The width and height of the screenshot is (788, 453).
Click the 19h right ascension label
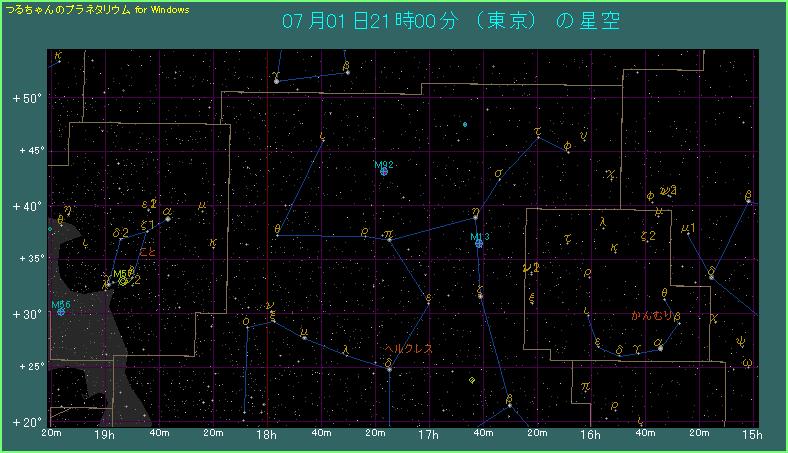click(x=104, y=435)
